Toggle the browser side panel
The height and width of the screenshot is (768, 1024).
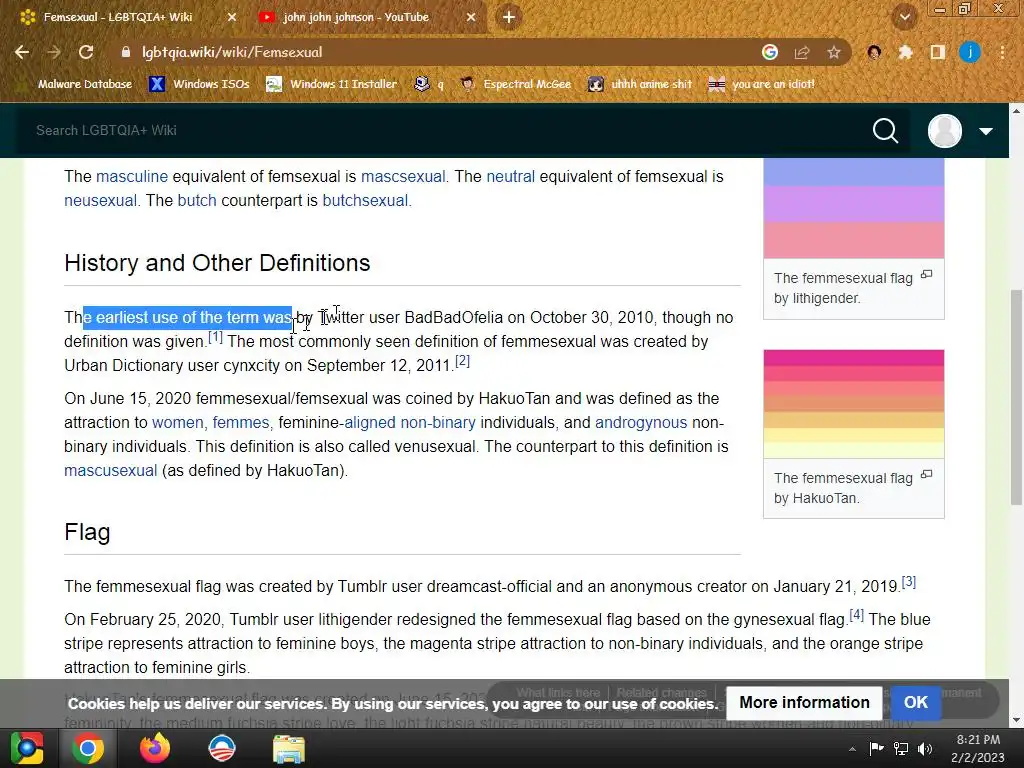[937, 52]
